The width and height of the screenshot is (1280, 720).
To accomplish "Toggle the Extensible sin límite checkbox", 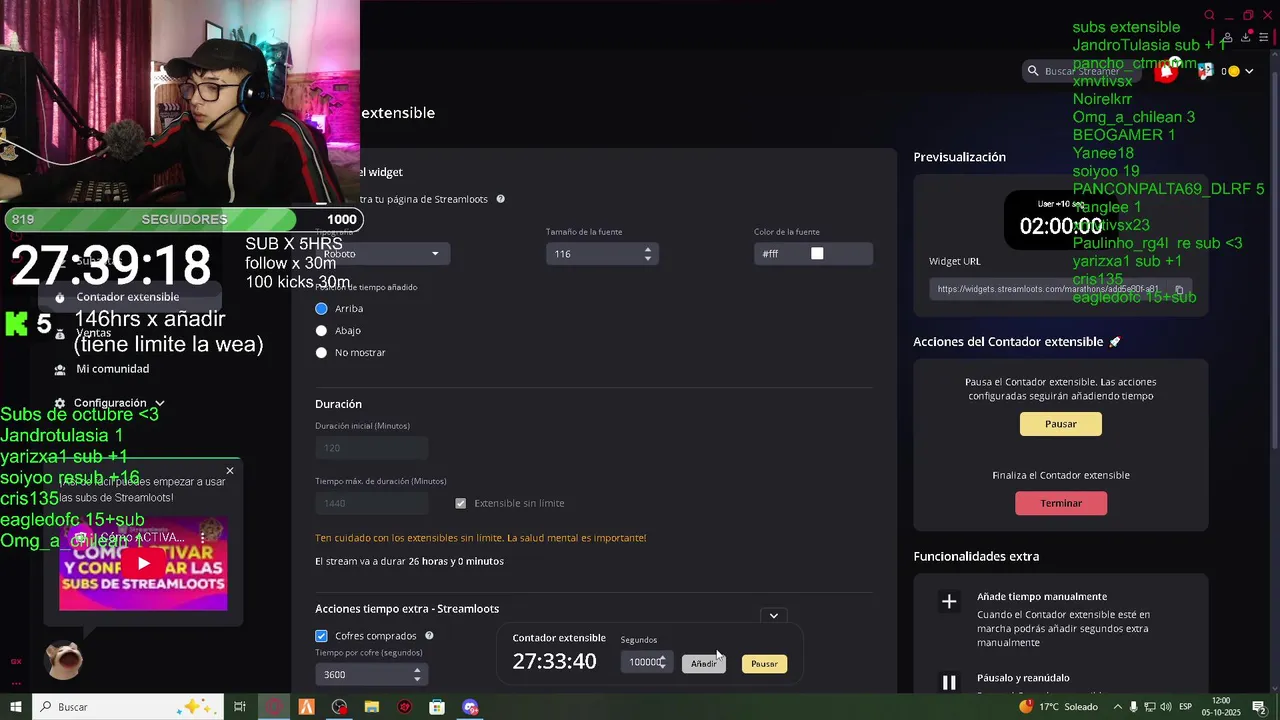I will pyautogui.click(x=460, y=503).
